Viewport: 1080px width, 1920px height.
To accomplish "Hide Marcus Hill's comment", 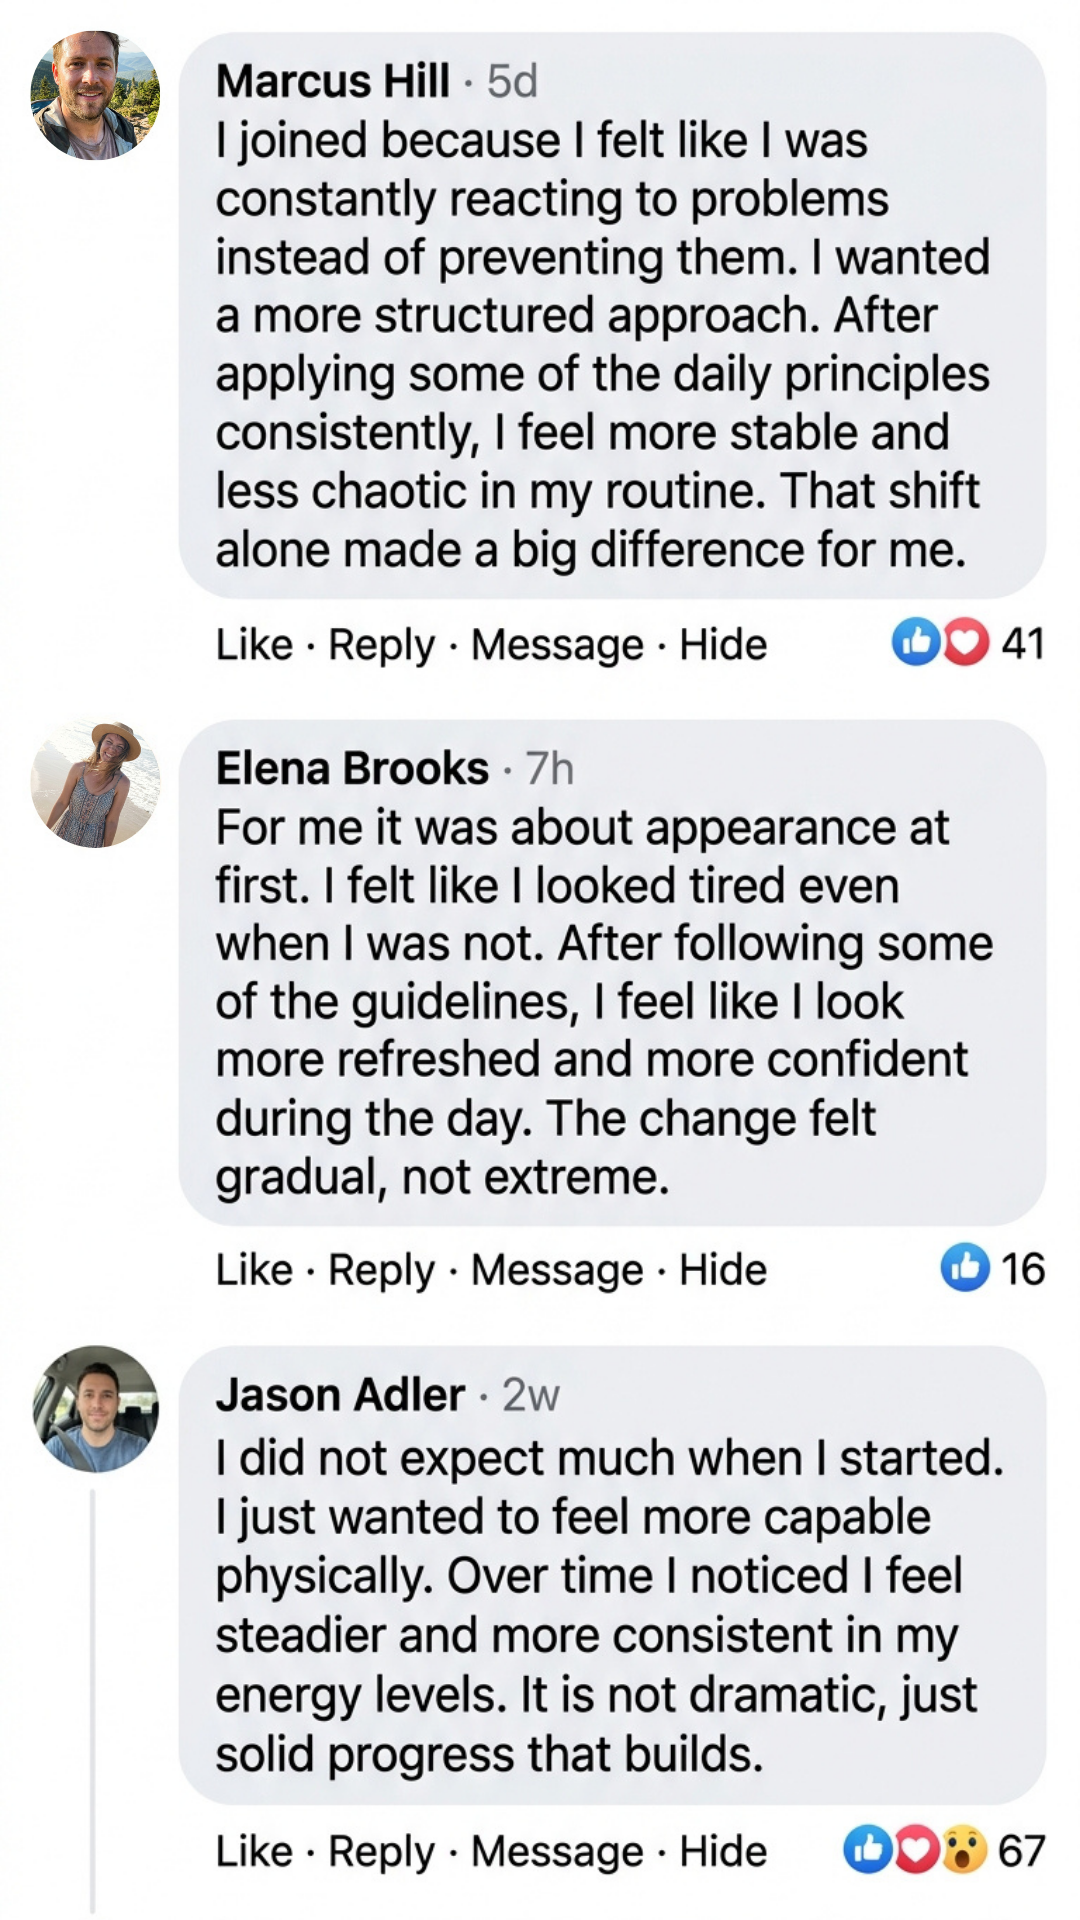I will point(722,646).
